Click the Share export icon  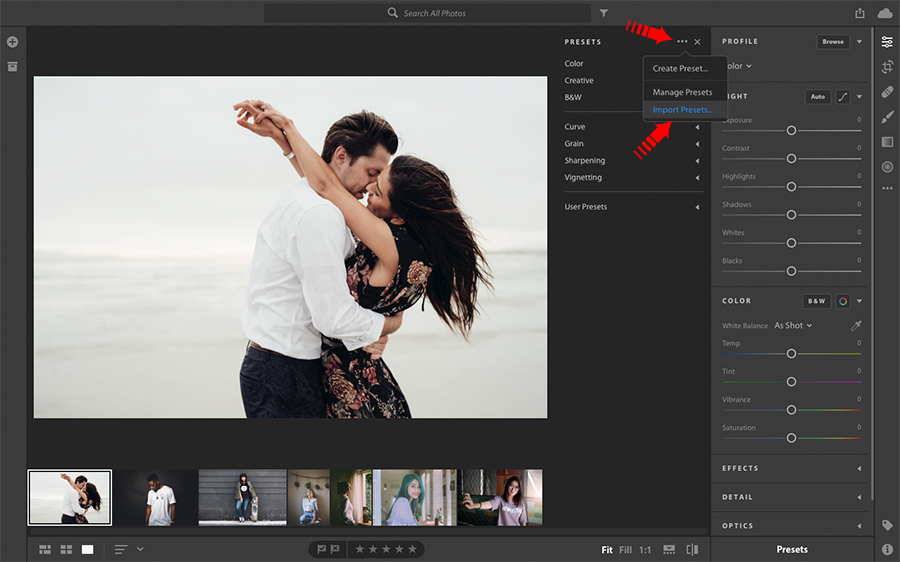(860, 13)
